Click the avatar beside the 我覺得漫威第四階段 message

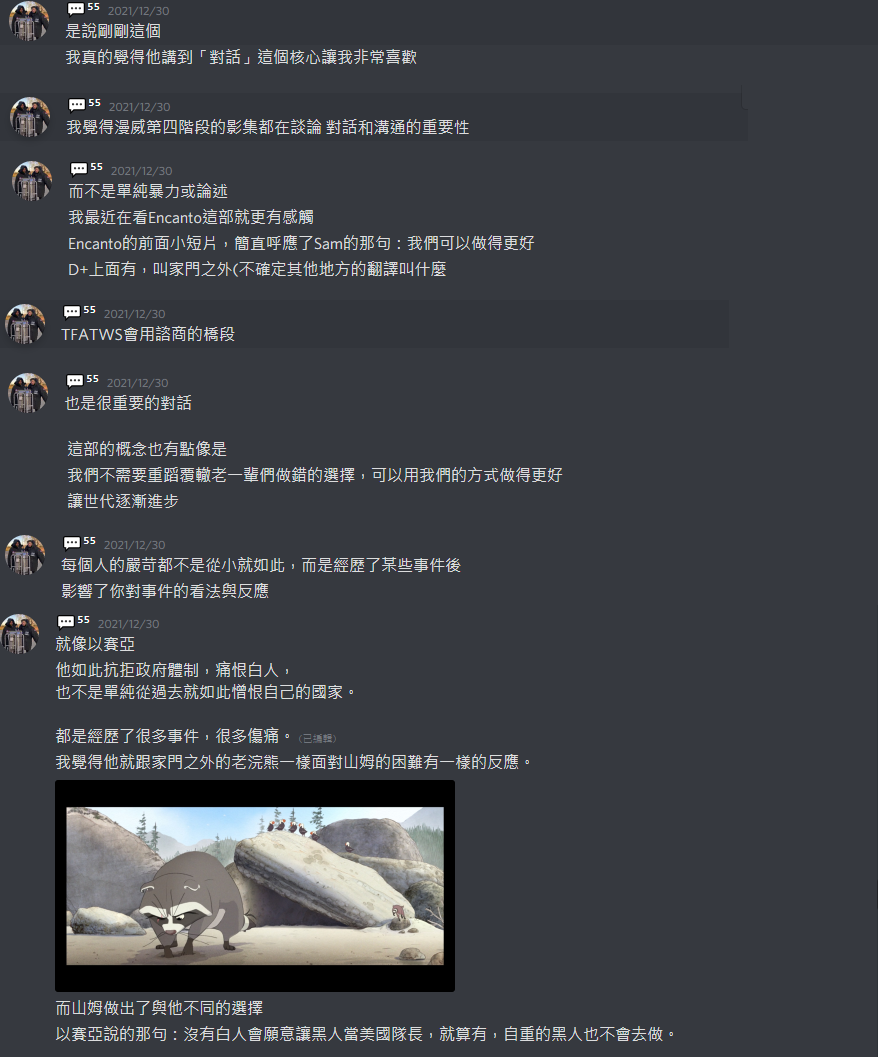click(x=30, y=117)
